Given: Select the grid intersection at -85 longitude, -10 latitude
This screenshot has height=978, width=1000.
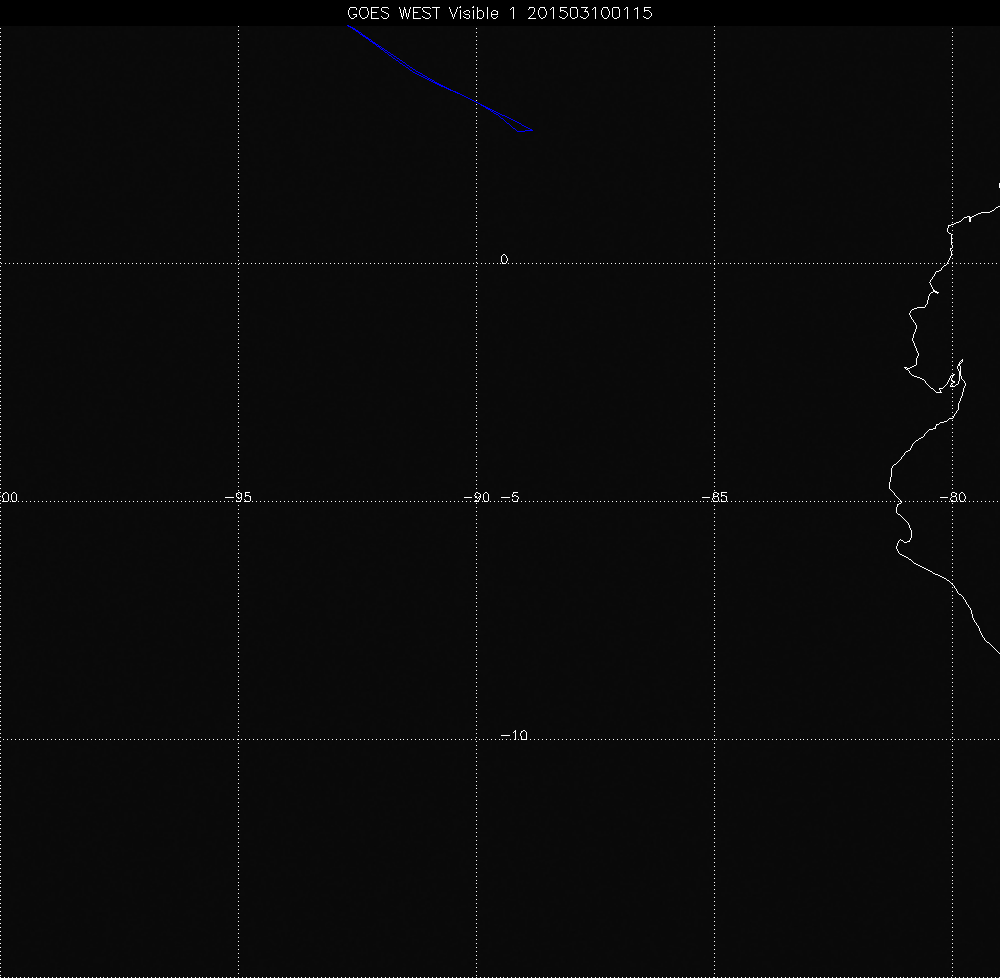Looking at the screenshot, I should point(715,739).
